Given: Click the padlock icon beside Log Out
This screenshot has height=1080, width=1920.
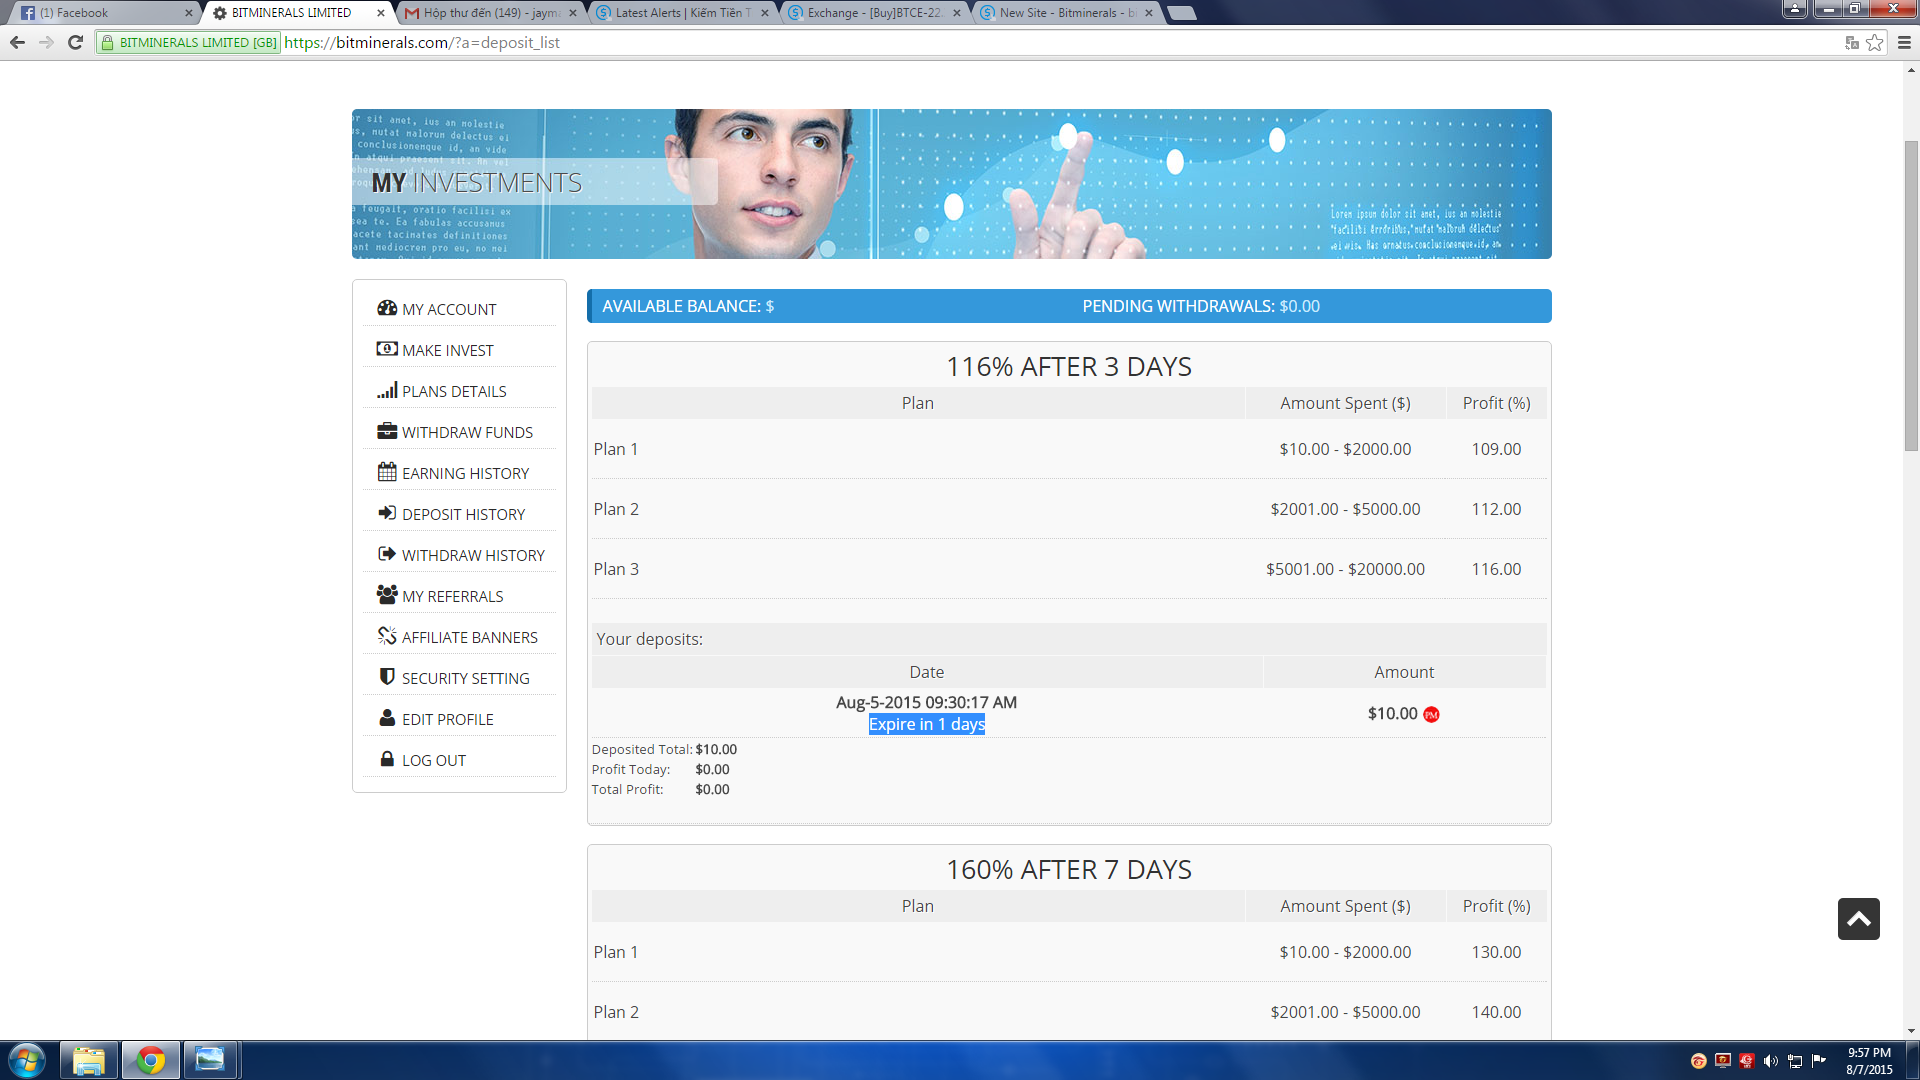Looking at the screenshot, I should pos(387,759).
